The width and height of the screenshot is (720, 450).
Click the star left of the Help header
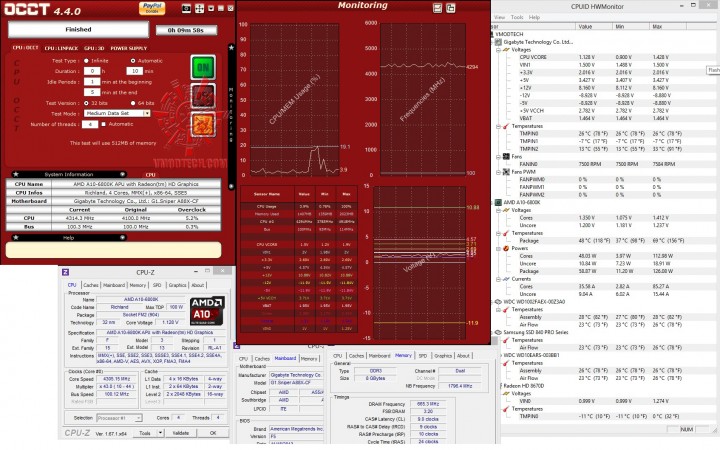click(x=16, y=237)
